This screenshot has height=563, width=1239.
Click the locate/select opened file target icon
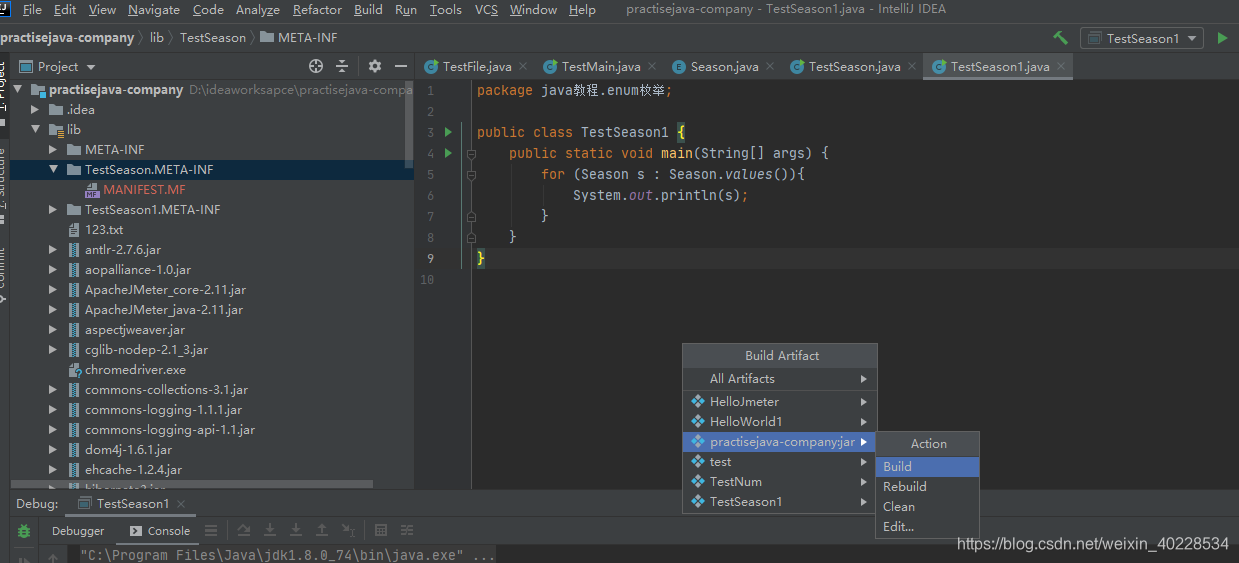click(x=316, y=66)
